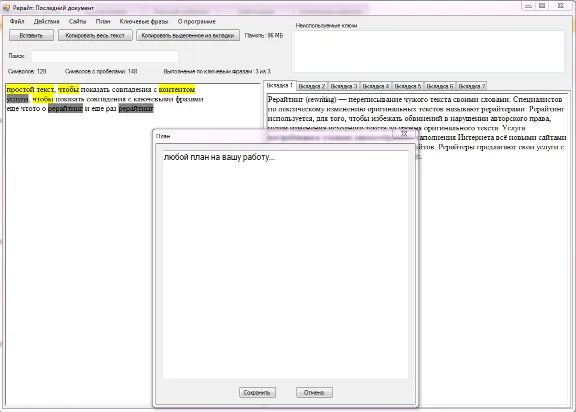Screen dimensions: 576x412
Task: Click Копировать выделенное из вкладки button
Action: pyautogui.click(x=188, y=35)
